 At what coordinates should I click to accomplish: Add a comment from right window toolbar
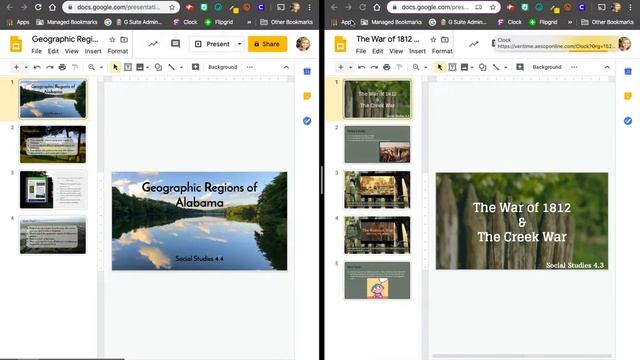tap(520, 67)
